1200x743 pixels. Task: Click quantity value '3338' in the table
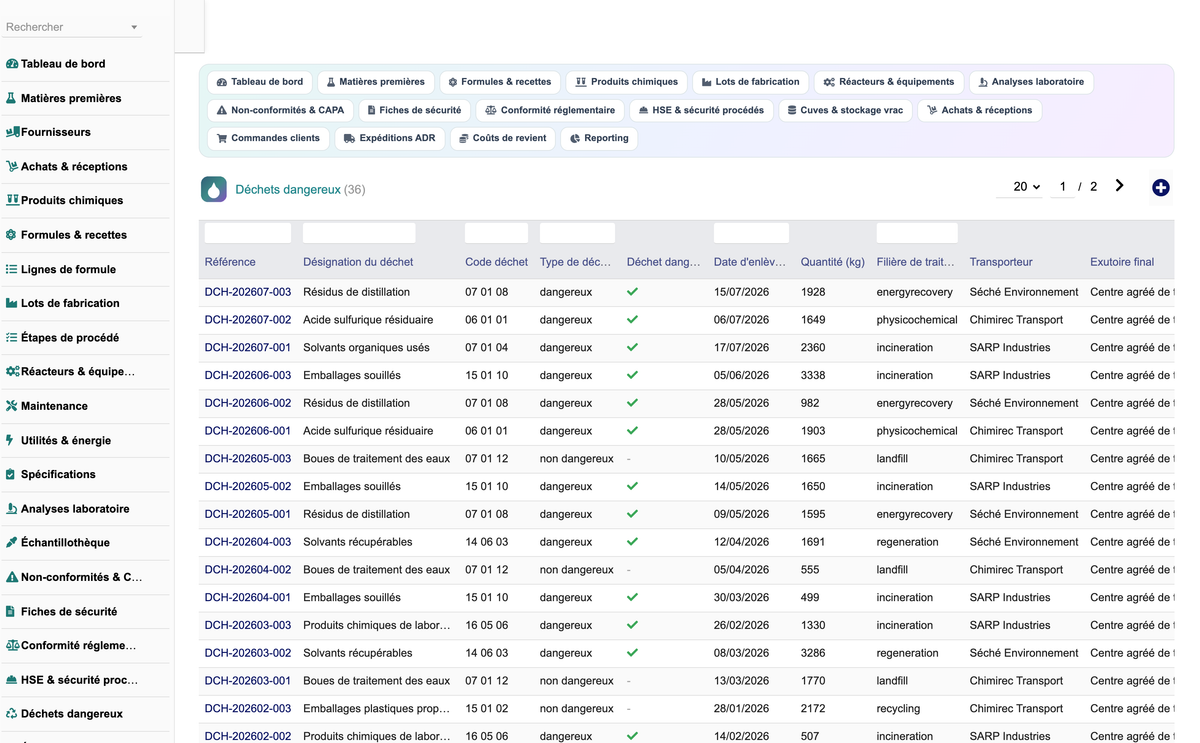[813, 375]
